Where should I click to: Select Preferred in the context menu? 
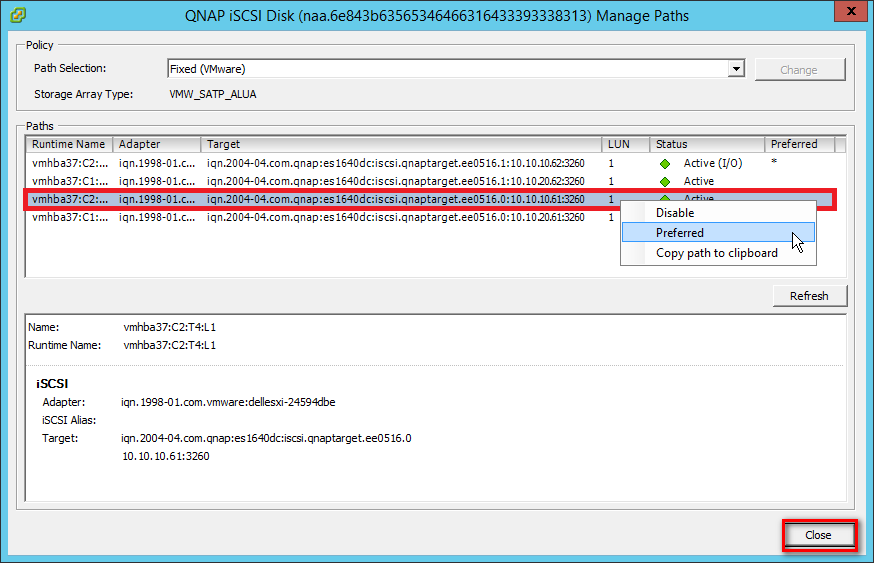680,233
